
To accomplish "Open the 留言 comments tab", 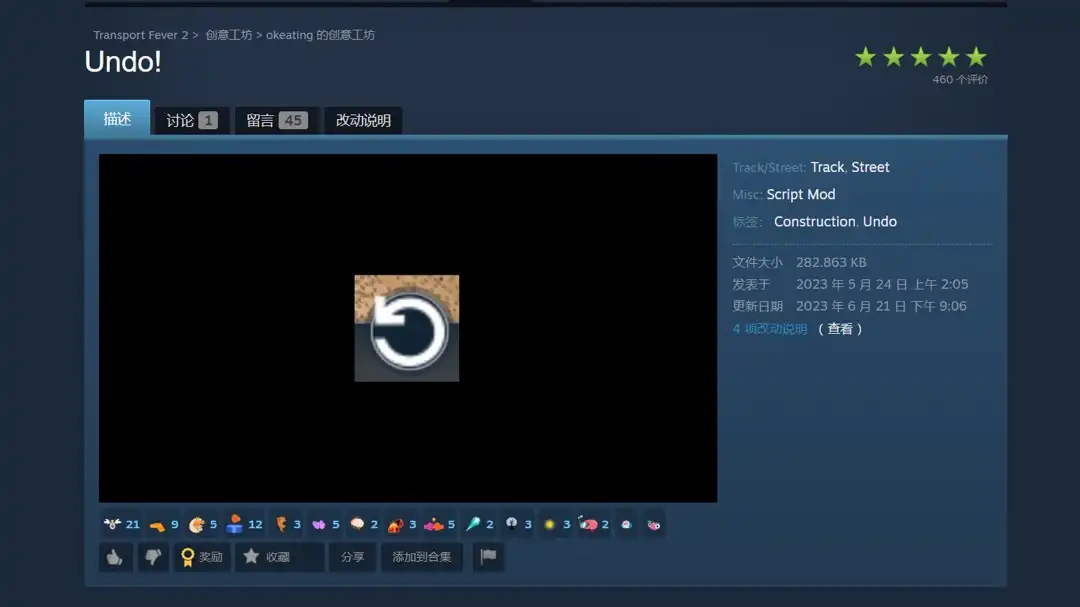I will (x=276, y=120).
